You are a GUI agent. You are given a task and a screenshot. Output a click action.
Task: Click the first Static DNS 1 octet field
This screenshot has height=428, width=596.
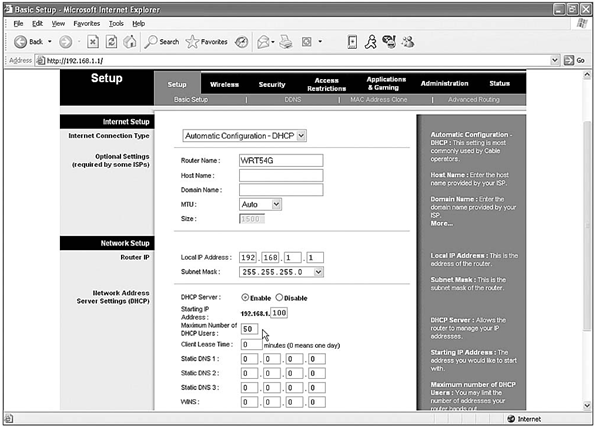tap(249, 359)
